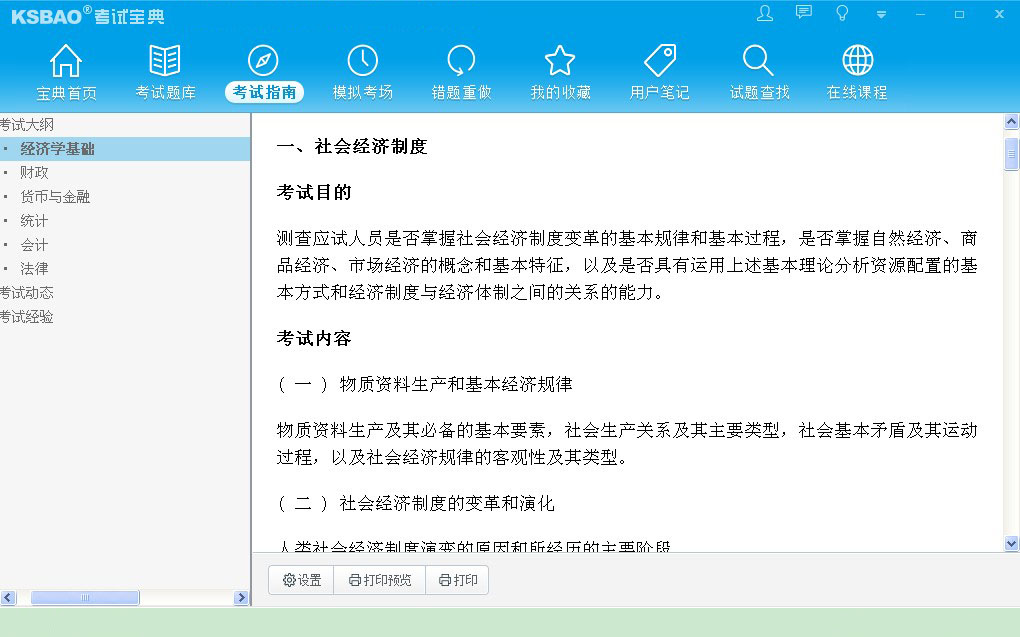Select 会计 in the sidebar tree
This screenshot has height=637, width=1020.
[34, 245]
